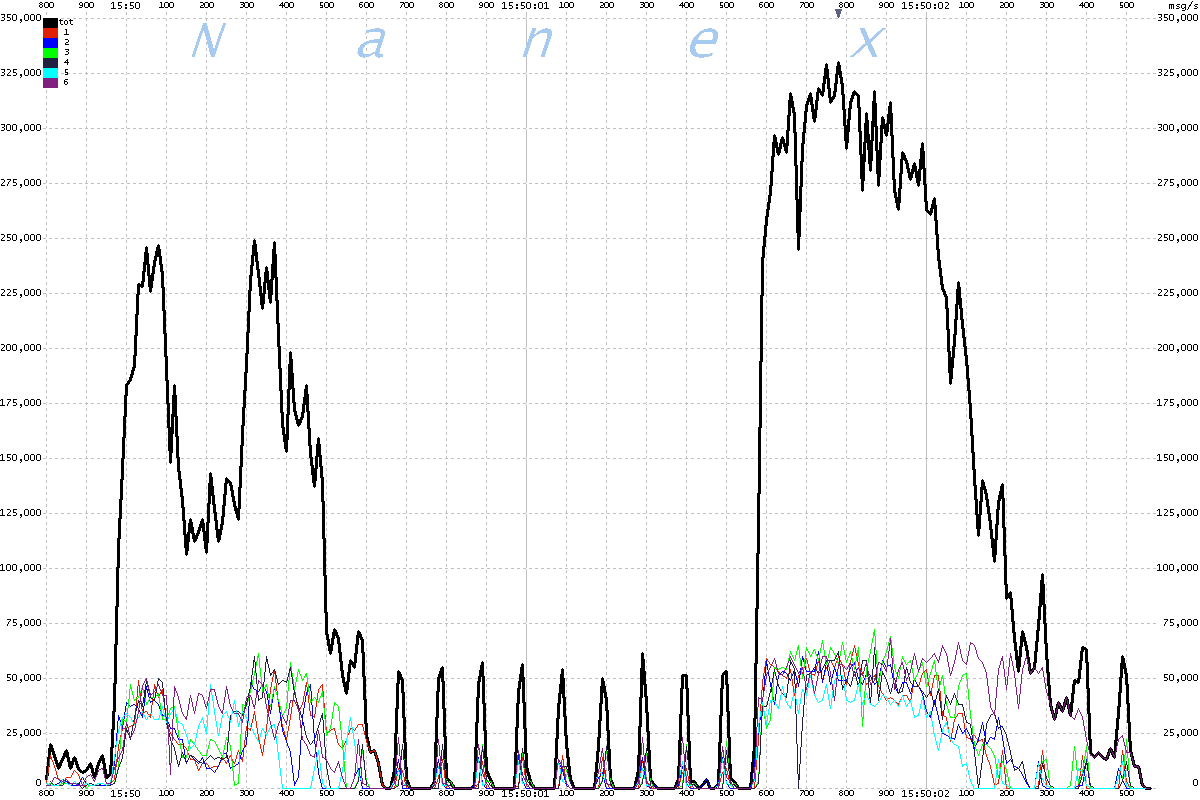This screenshot has width=1200, height=800.
Task: Click the '15:50:01' time label on top axis
Action: point(526,5)
